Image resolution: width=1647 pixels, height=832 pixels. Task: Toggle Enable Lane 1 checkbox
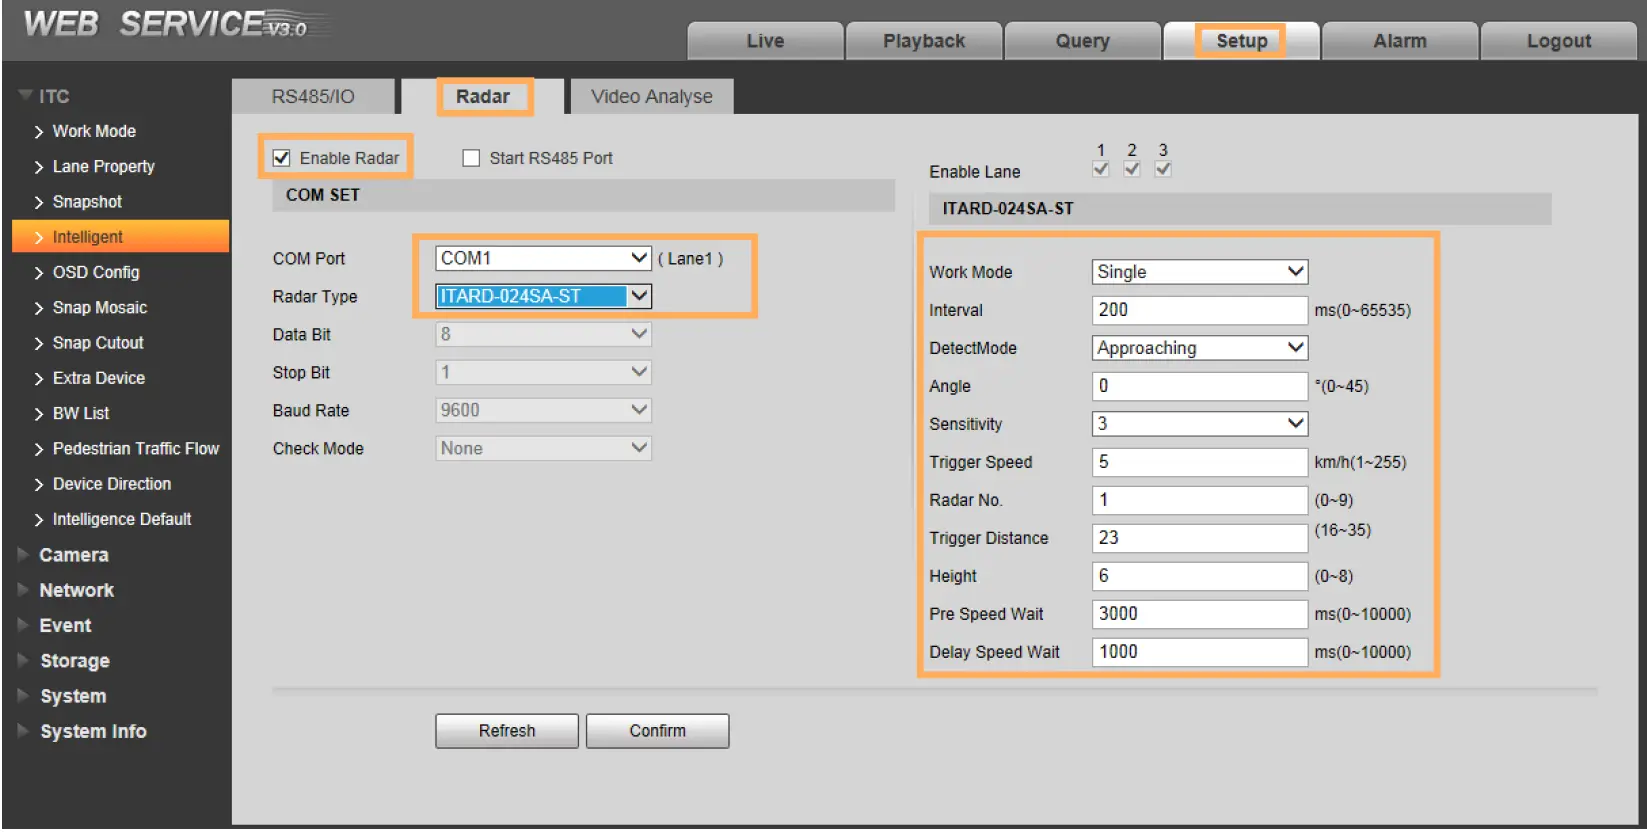(1101, 169)
